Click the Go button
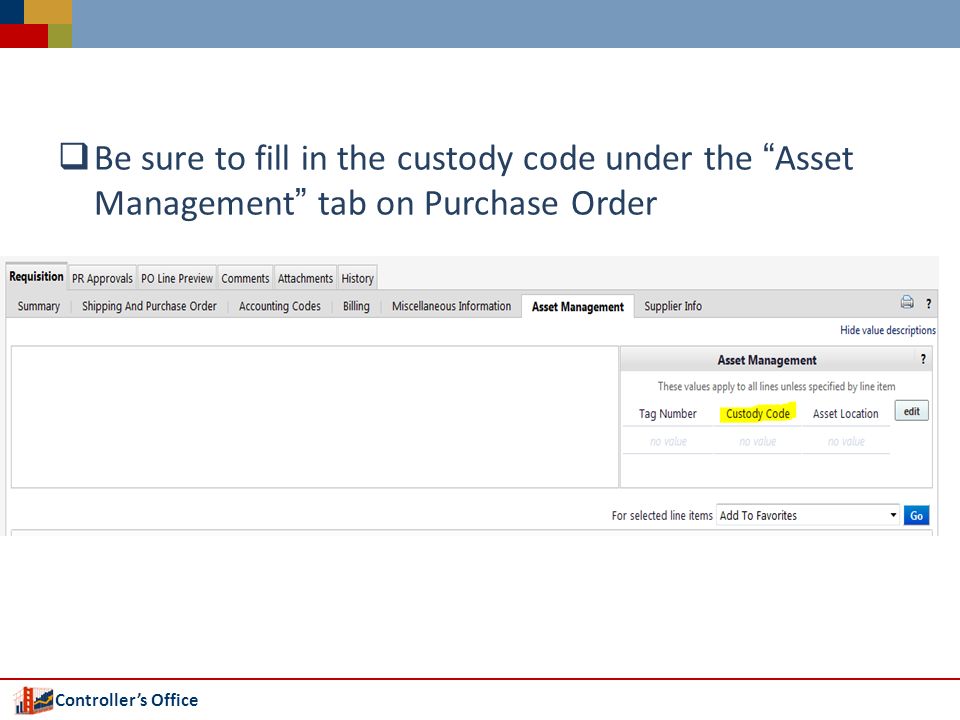The image size is (960, 720). [916, 516]
